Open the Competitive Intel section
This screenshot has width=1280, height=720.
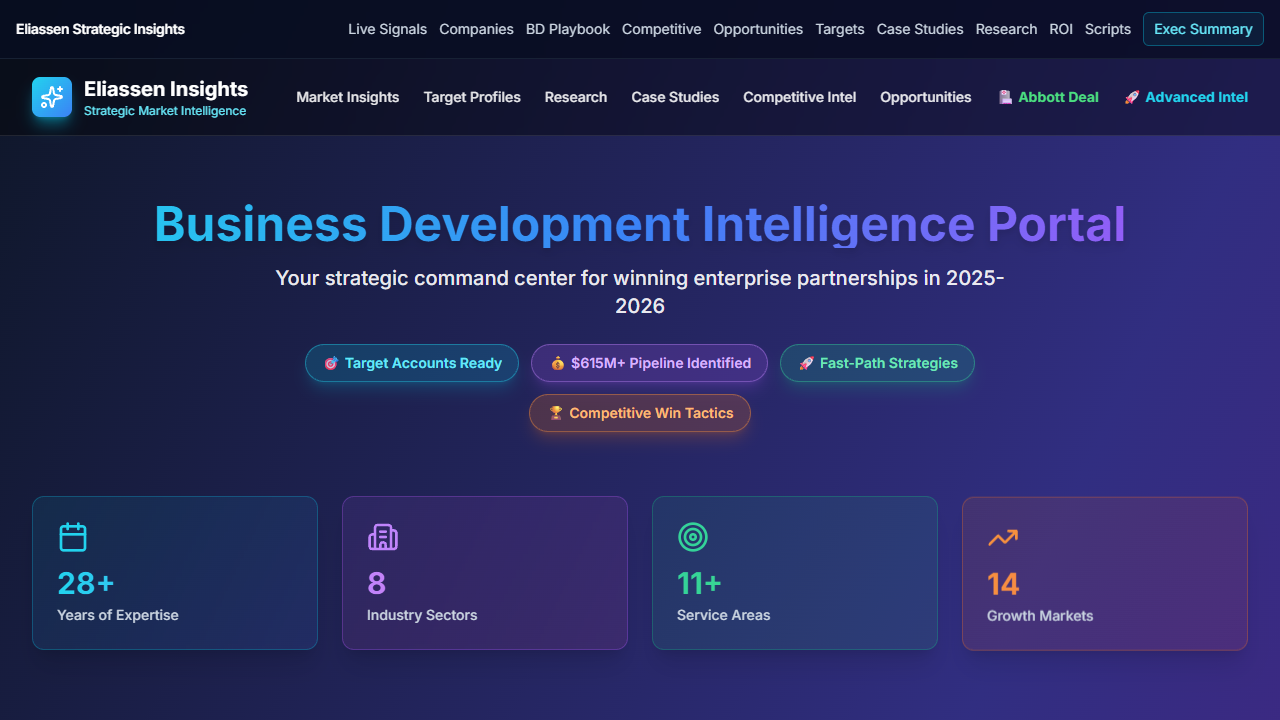(799, 97)
